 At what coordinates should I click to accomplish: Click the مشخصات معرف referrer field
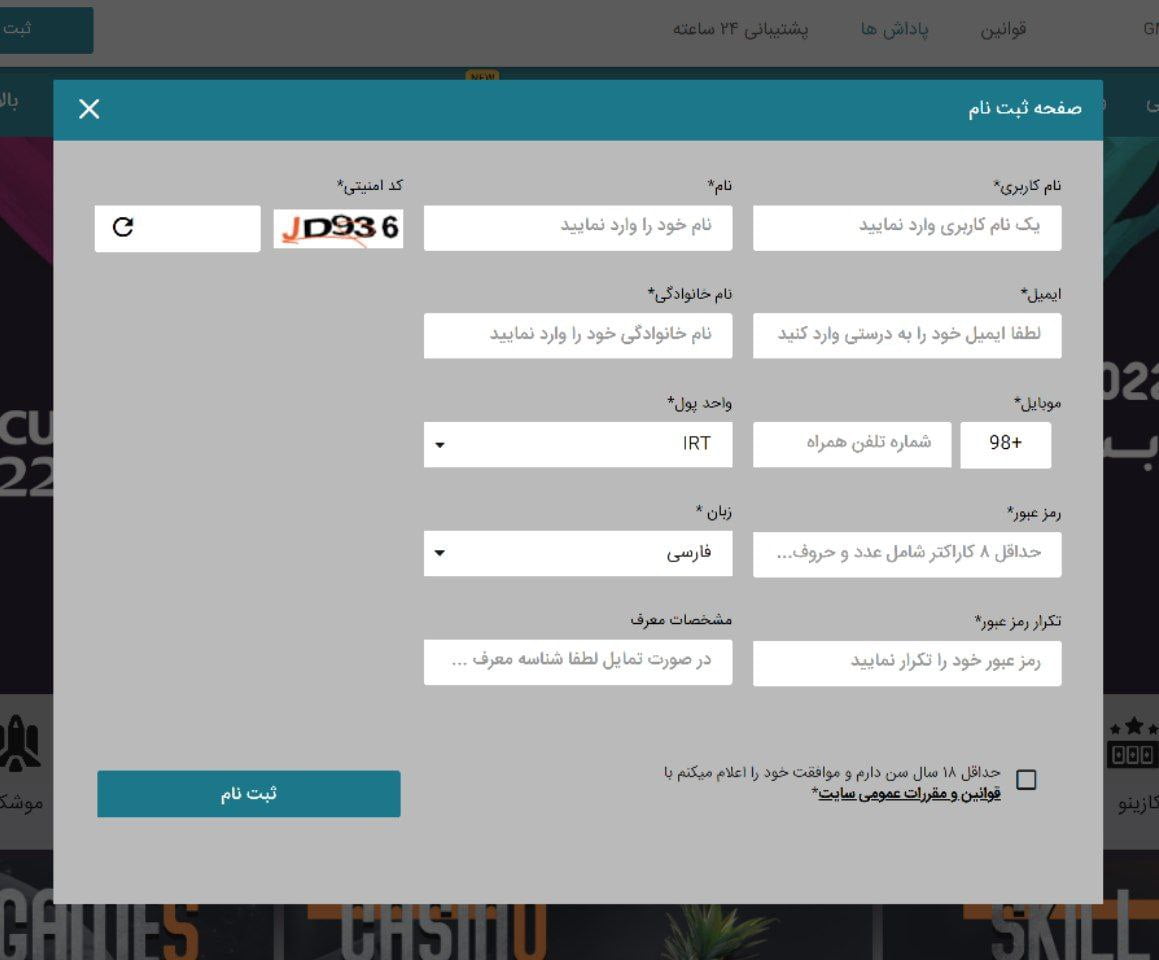pos(578,662)
